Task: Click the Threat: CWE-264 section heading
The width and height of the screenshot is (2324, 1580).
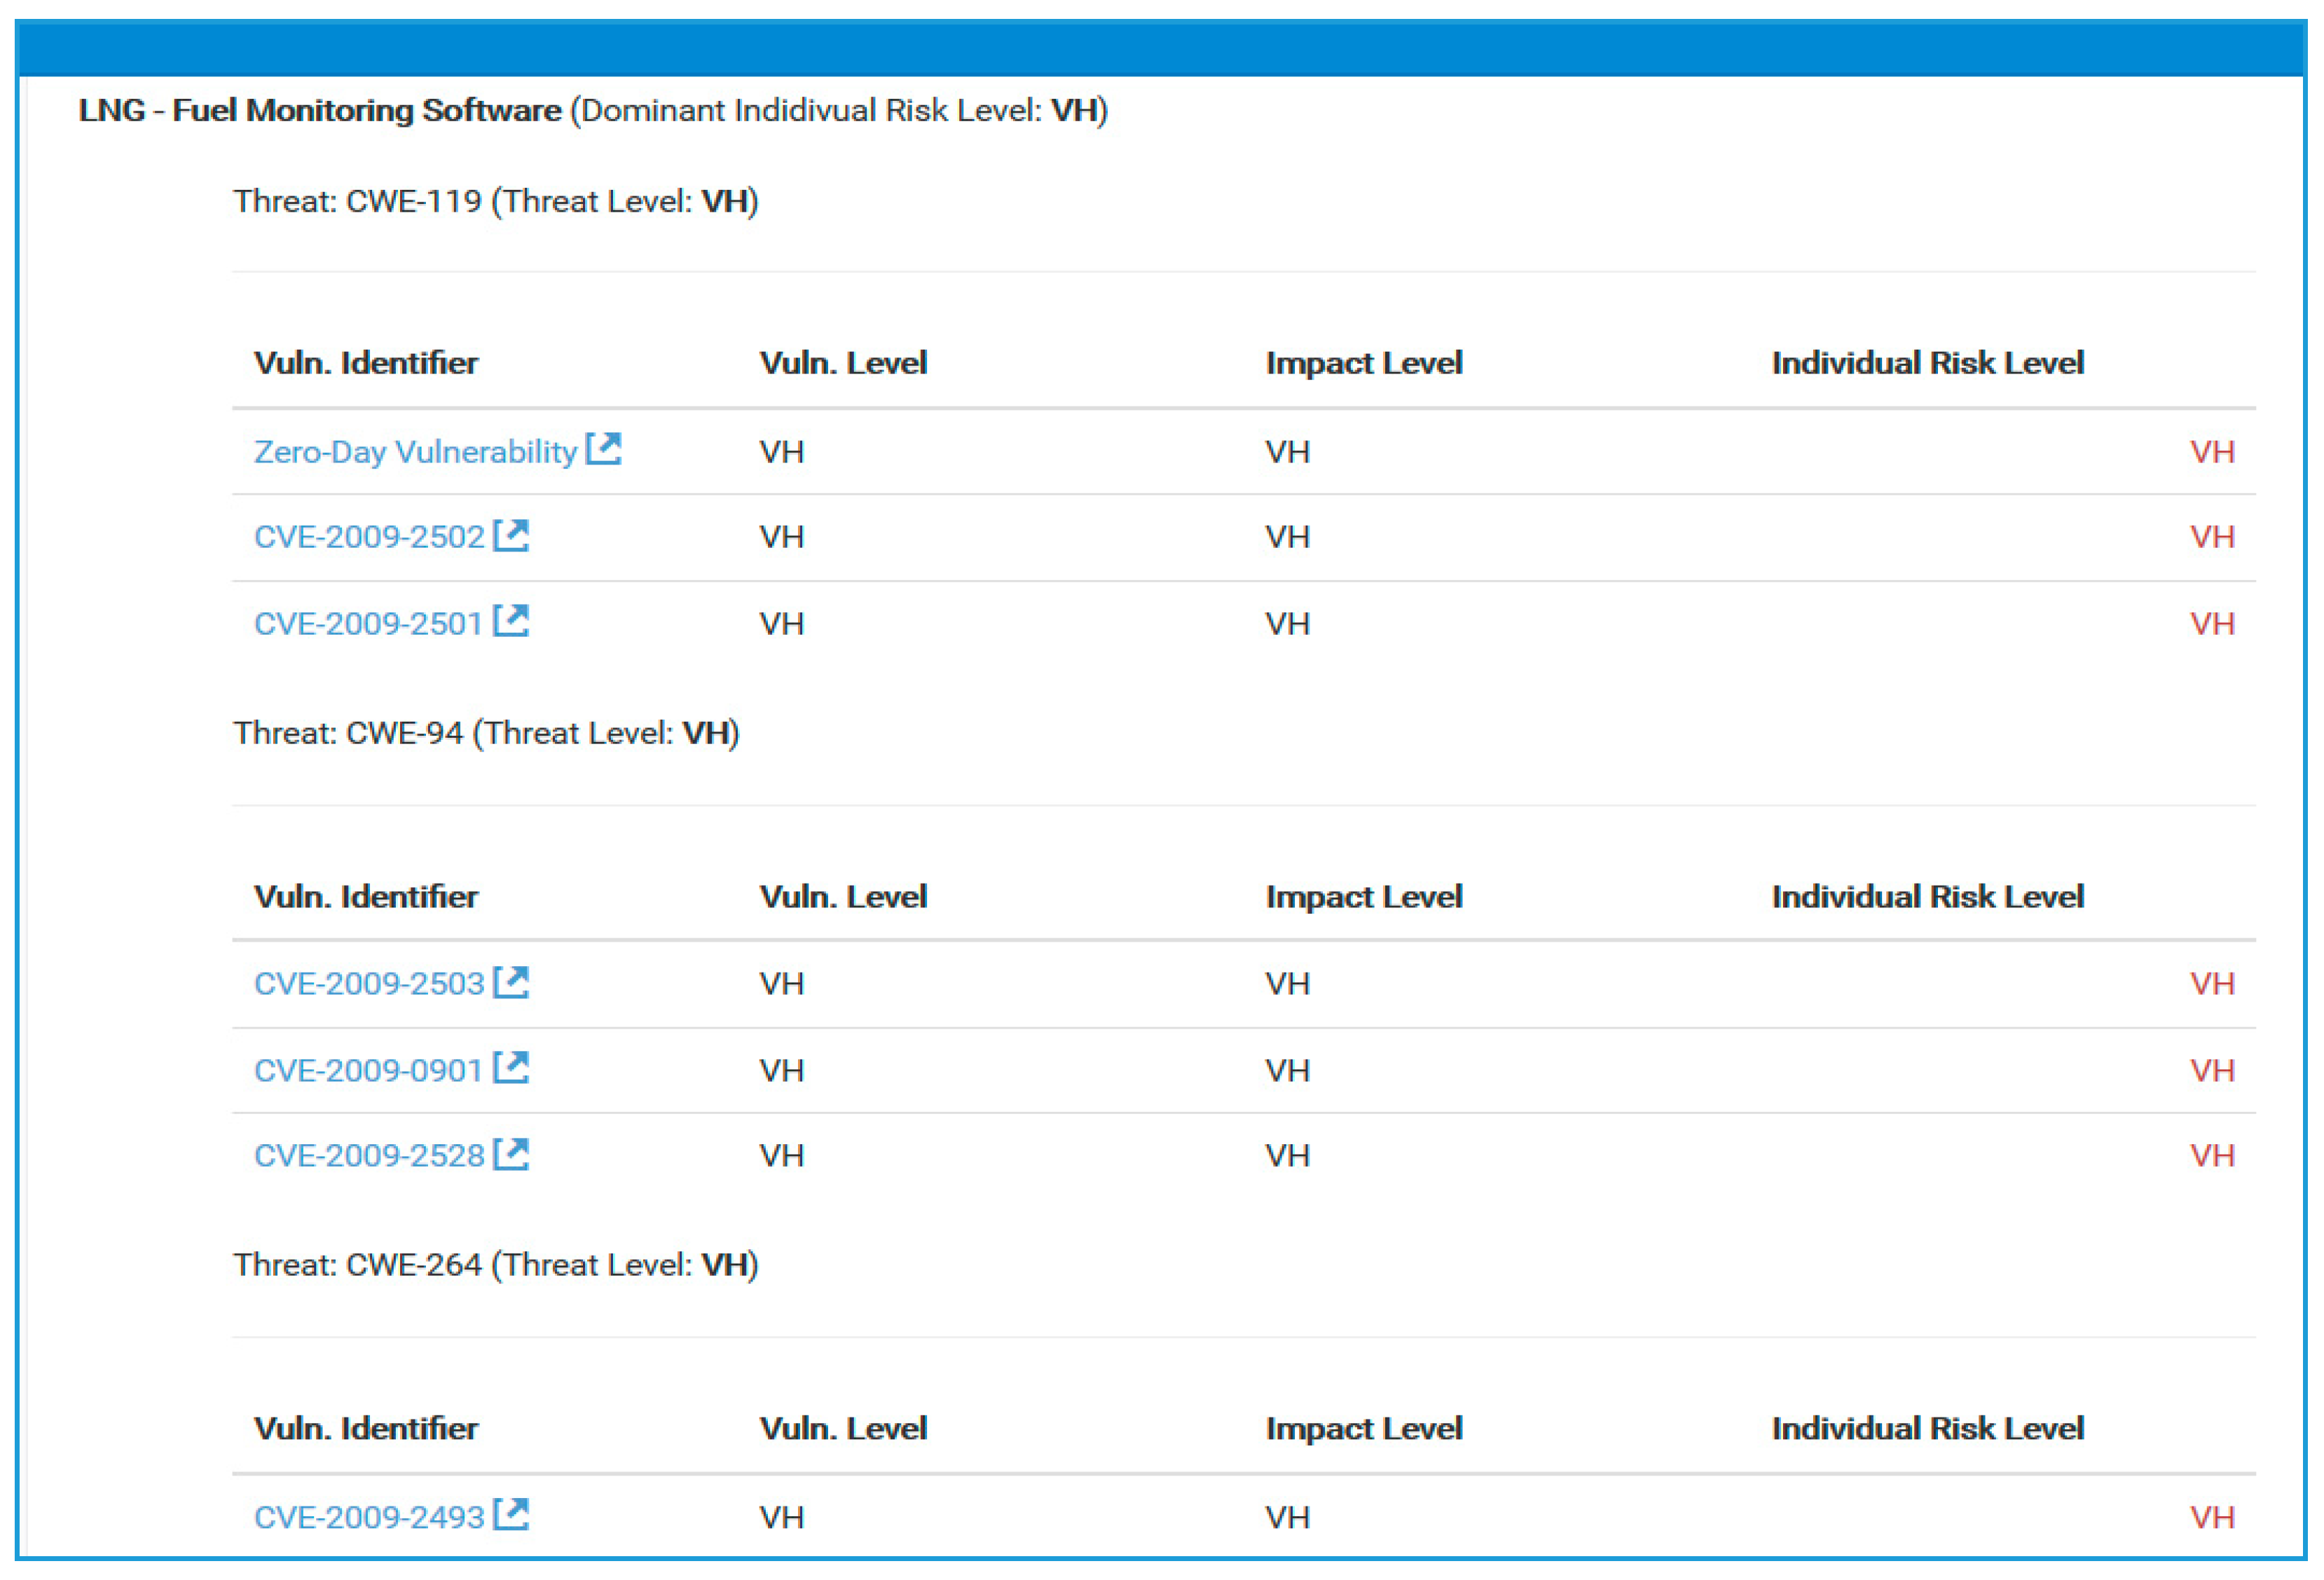Action: 495,1265
